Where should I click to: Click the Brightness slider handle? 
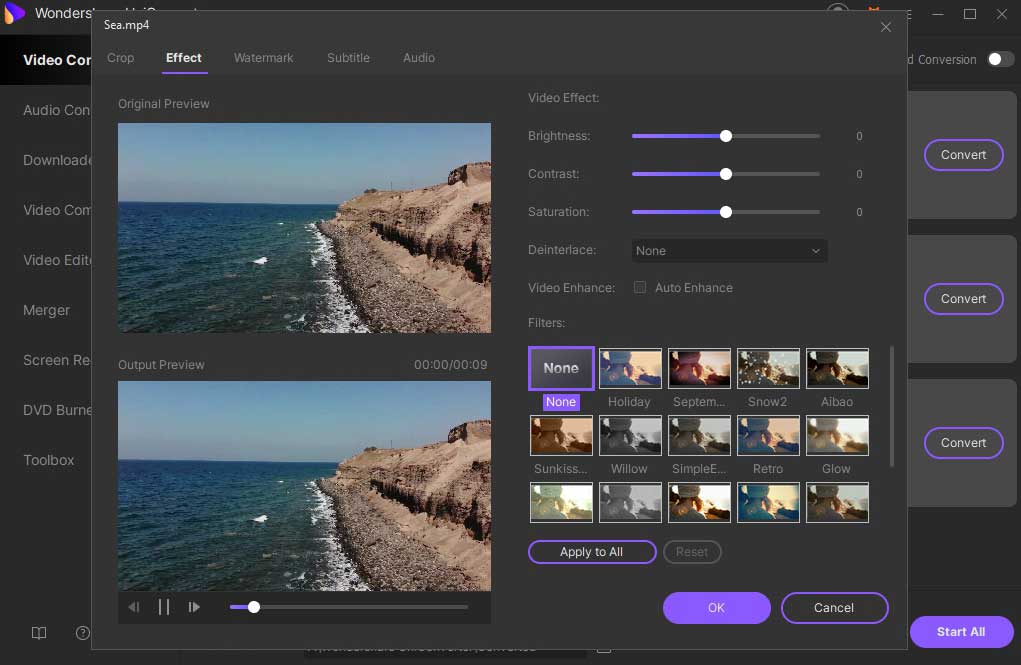point(726,136)
